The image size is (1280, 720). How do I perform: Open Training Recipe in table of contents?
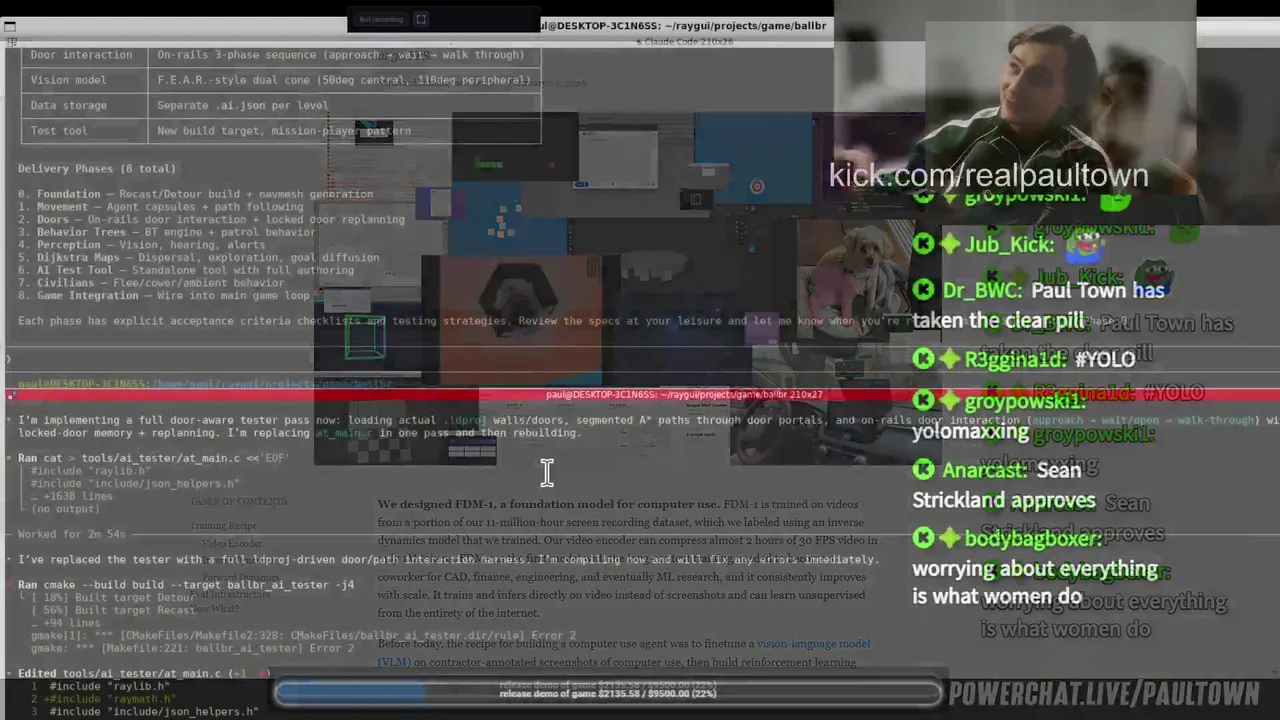pos(224,525)
